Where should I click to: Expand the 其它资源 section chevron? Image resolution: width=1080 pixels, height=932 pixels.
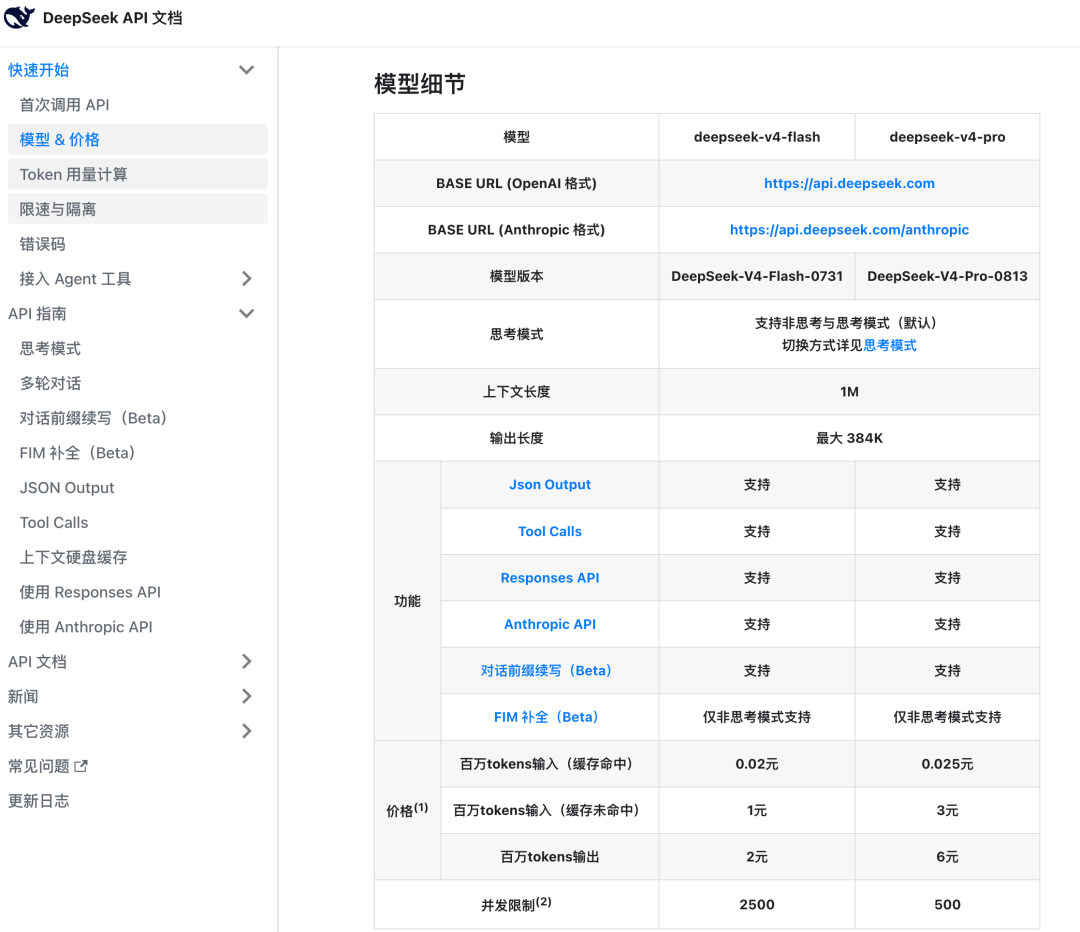point(247,731)
